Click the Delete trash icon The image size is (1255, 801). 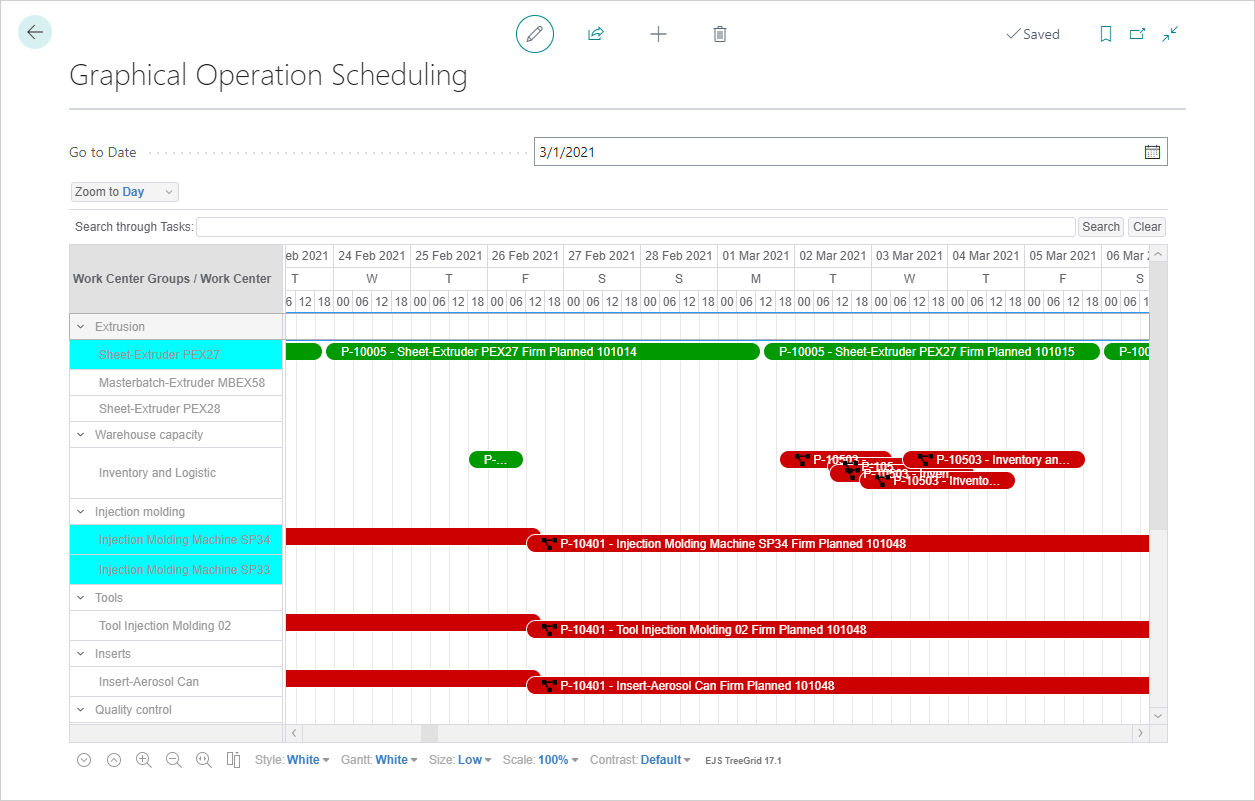[x=719, y=33]
